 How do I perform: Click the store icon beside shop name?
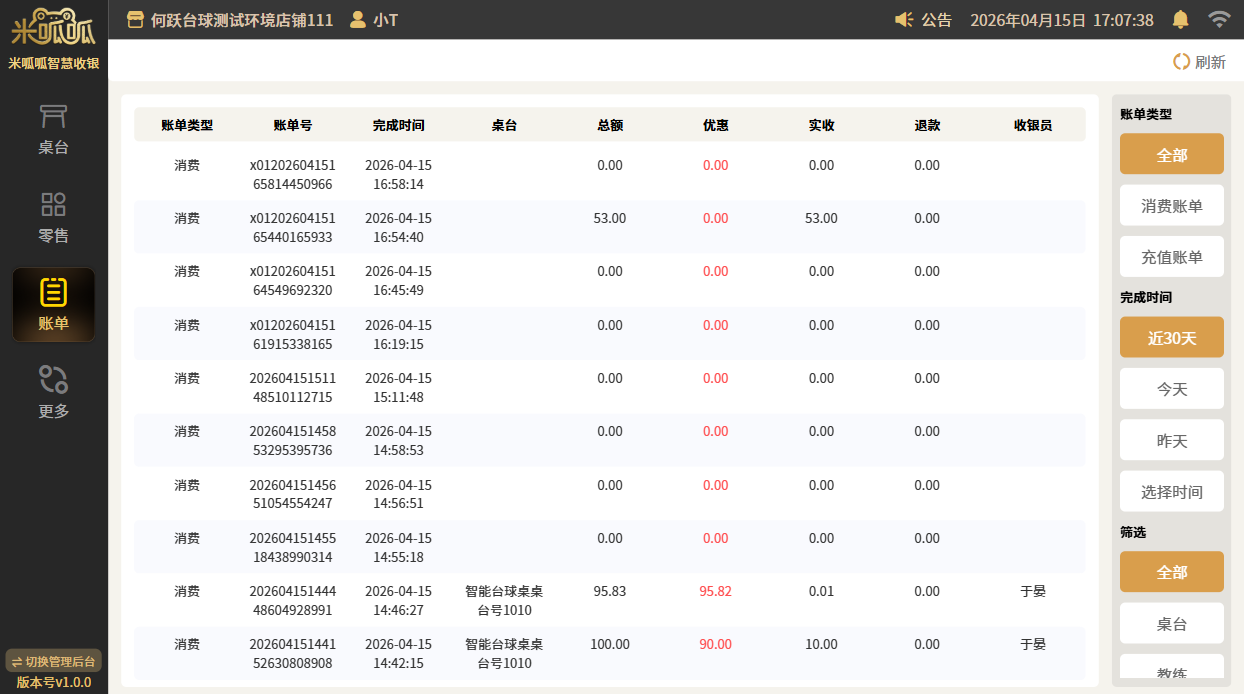coord(135,20)
